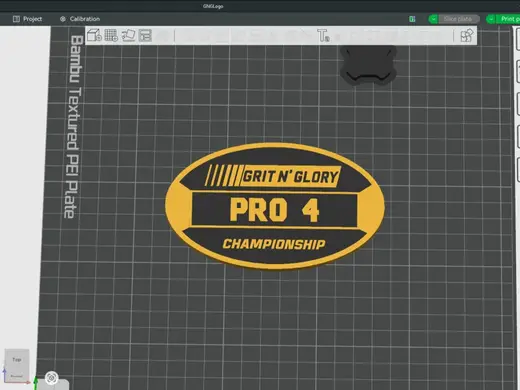The width and height of the screenshot is (520, 390).
Task: Open the Project tab
Action: [27, 19]
